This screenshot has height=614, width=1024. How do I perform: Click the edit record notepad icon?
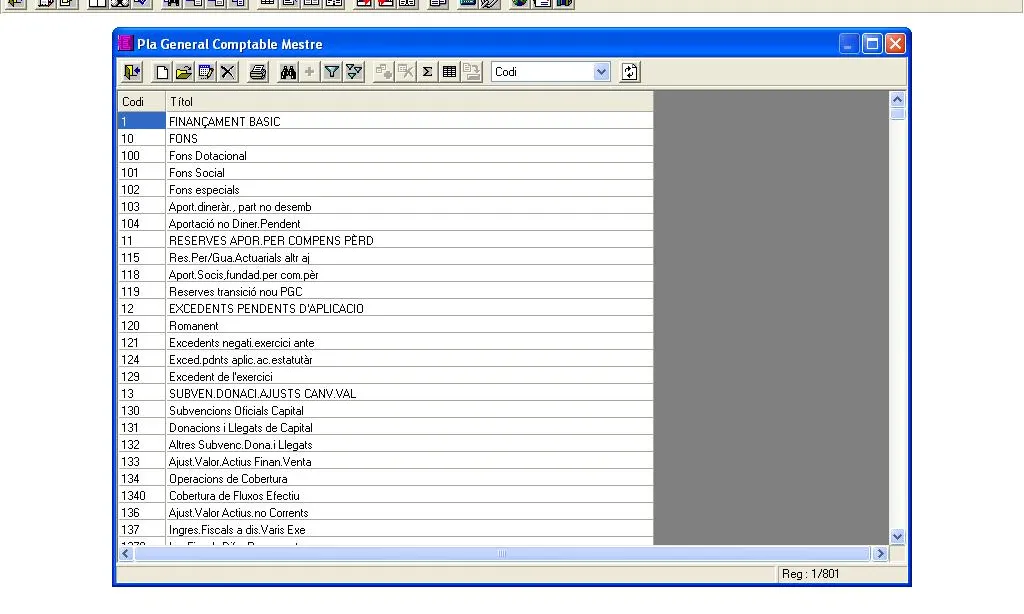click(x=206, y=72)
